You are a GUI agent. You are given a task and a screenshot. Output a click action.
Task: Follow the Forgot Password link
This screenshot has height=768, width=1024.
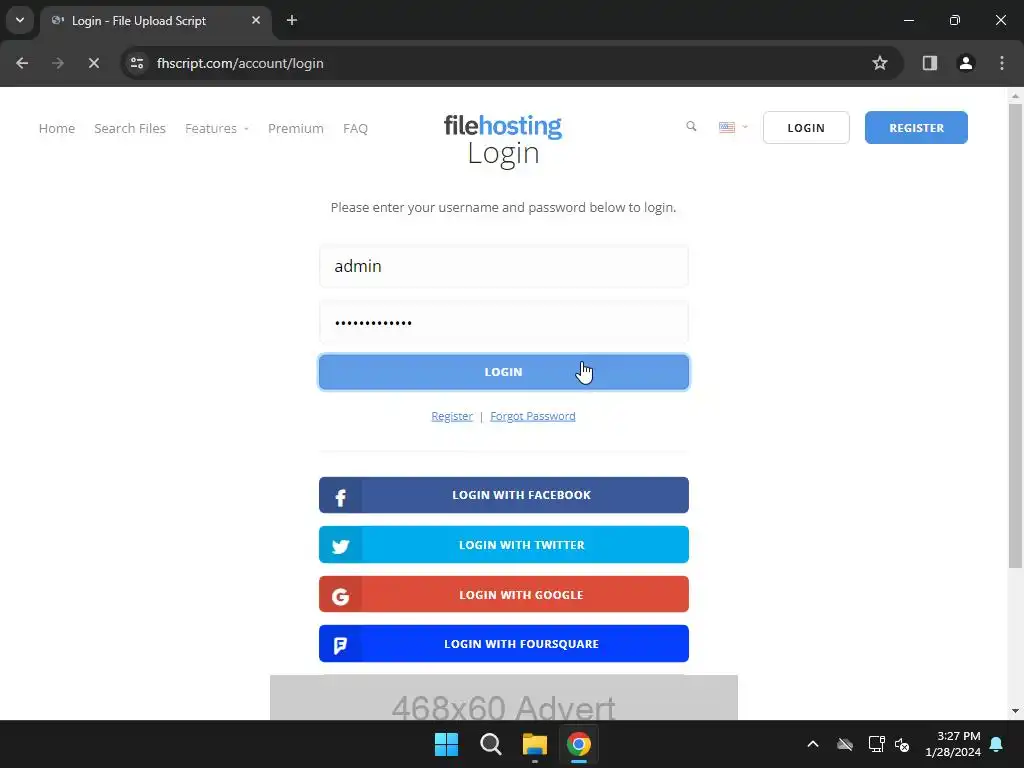coord(533,417)
